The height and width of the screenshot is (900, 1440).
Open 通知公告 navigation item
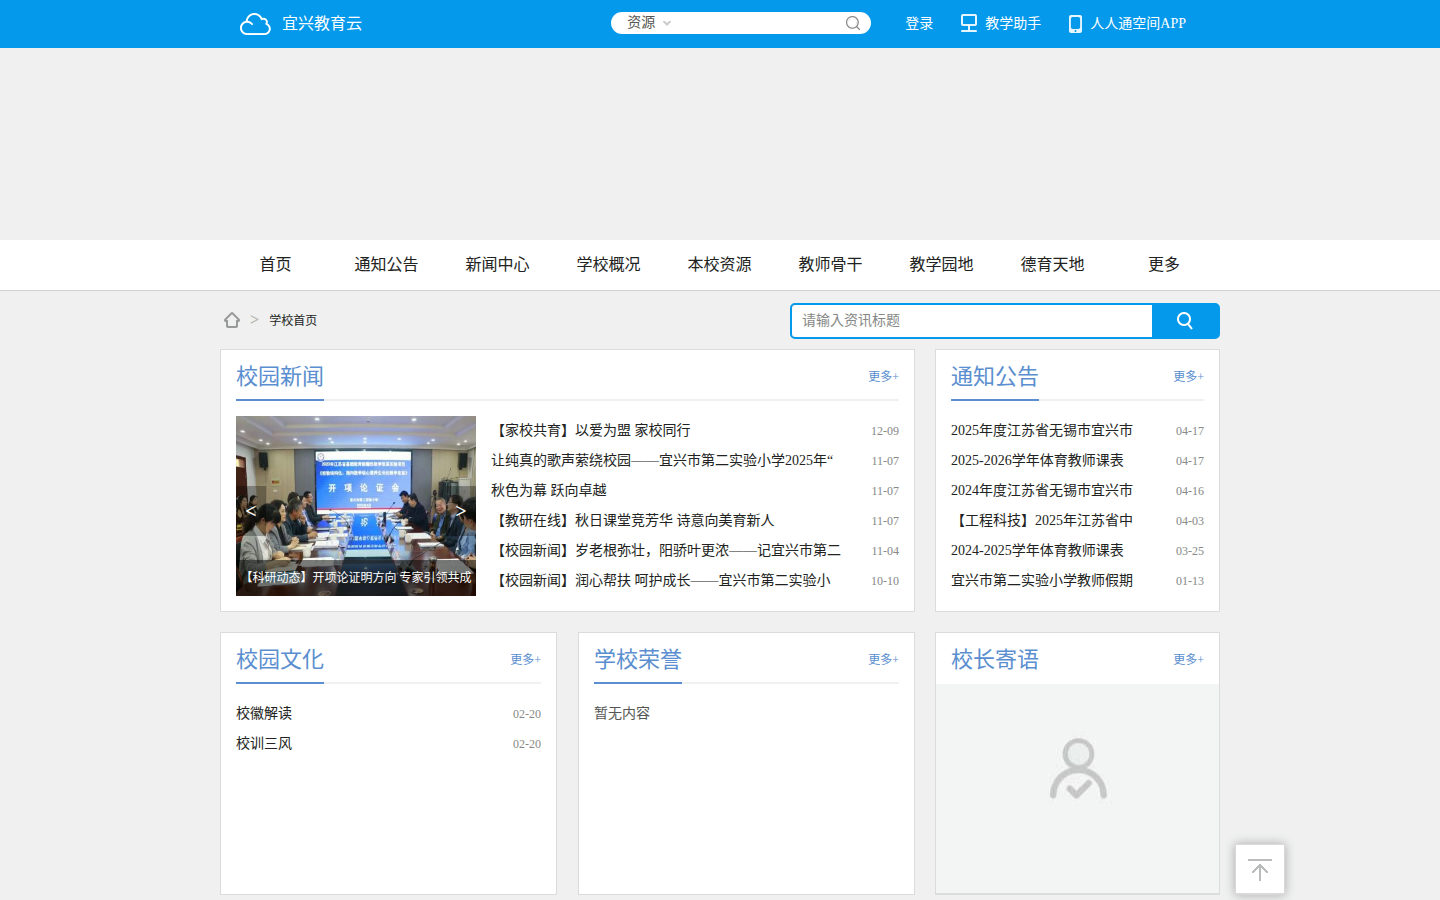click(386, 264)
